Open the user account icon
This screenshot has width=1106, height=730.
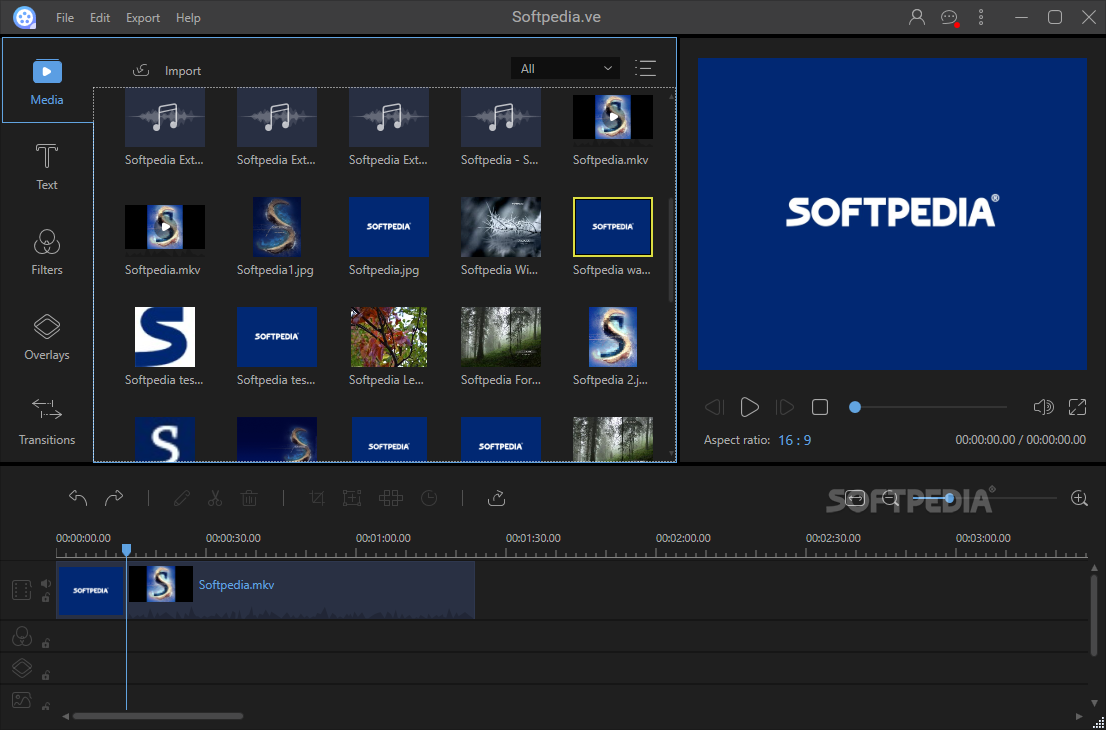click(x=917, y=17)
